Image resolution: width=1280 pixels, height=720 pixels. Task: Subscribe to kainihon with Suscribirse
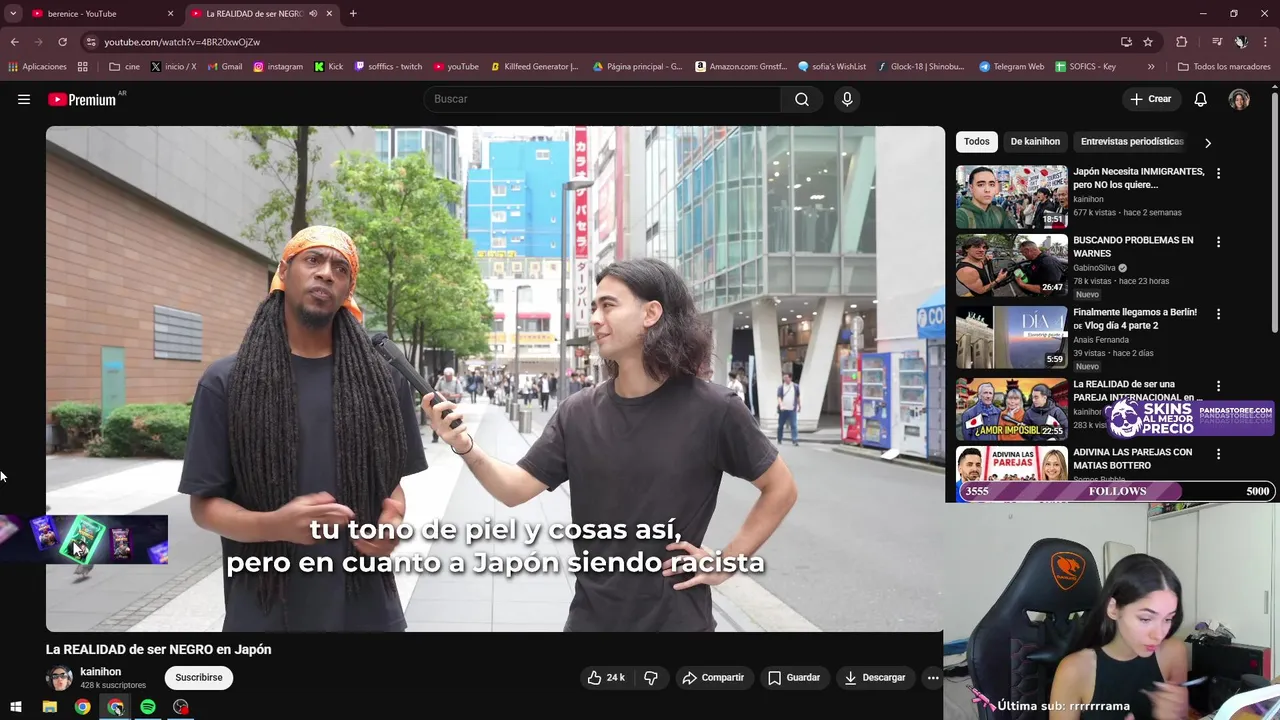coord(199,678)
